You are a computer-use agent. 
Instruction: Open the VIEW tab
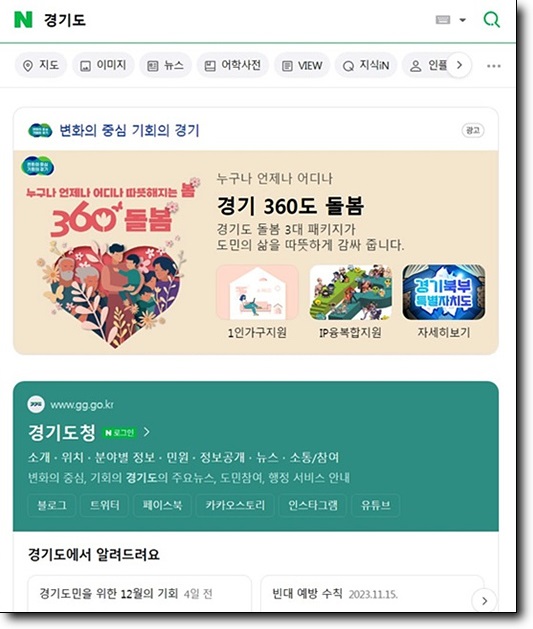[x=302, y=65]
